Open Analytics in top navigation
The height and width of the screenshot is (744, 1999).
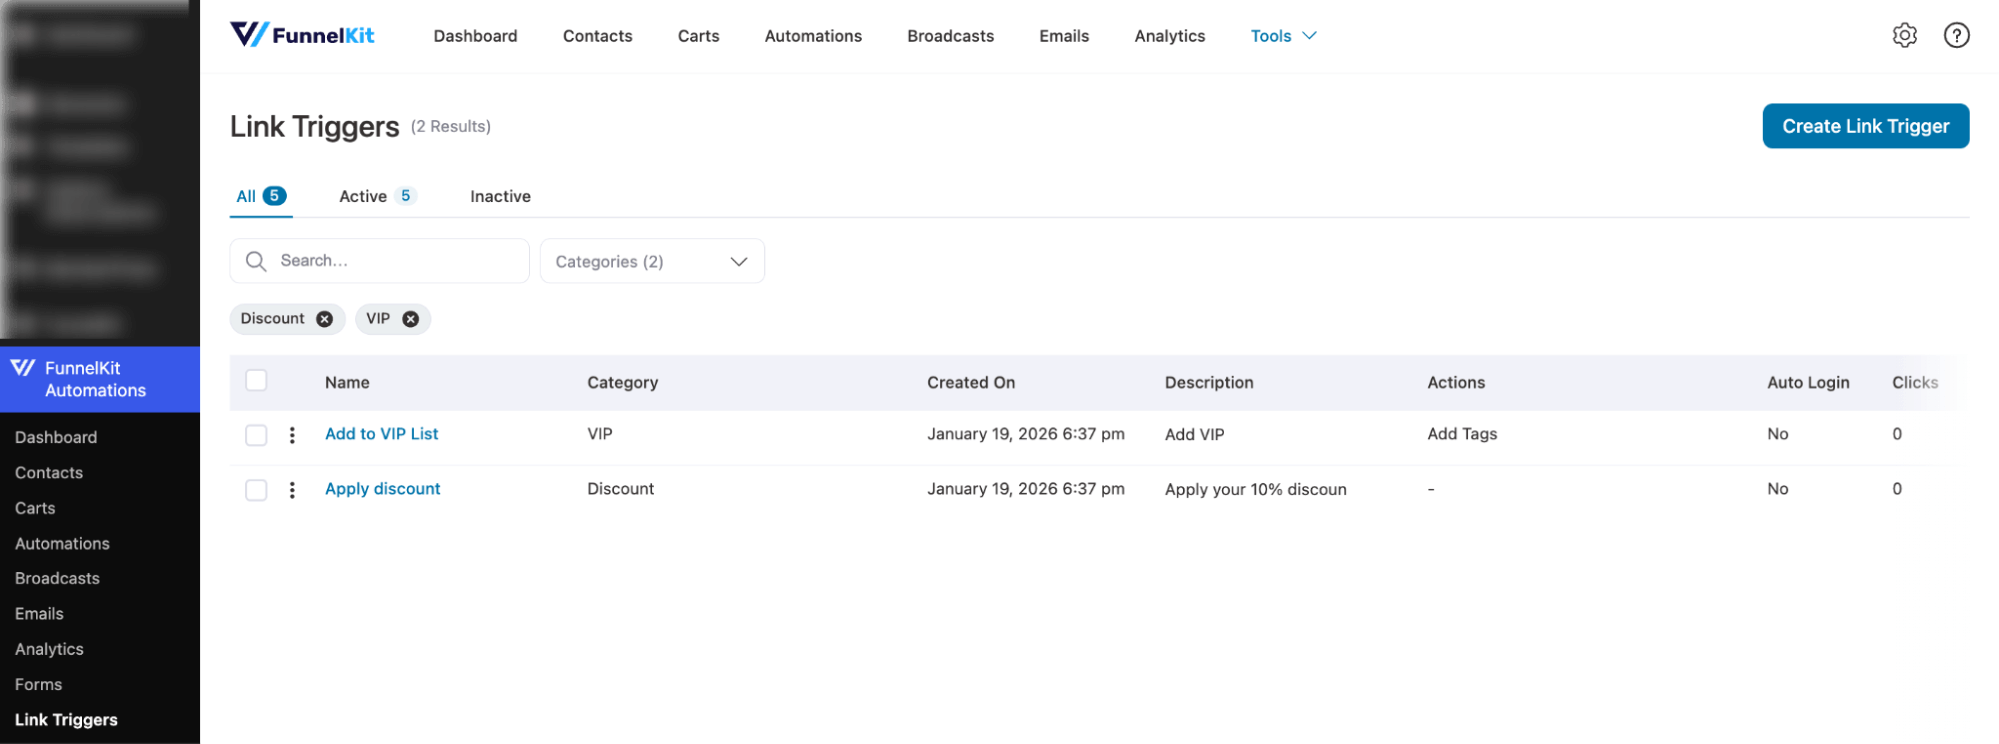coord(1169,36)
